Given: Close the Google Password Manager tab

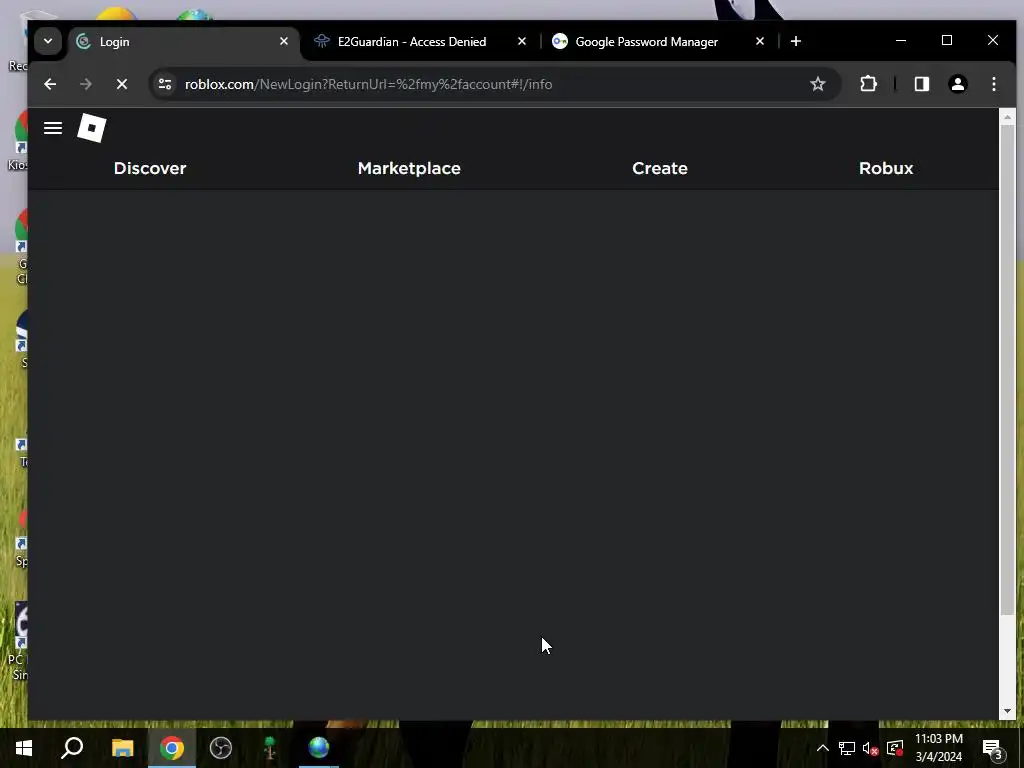Looking at the screenshot, I should [x=760, y=41].
